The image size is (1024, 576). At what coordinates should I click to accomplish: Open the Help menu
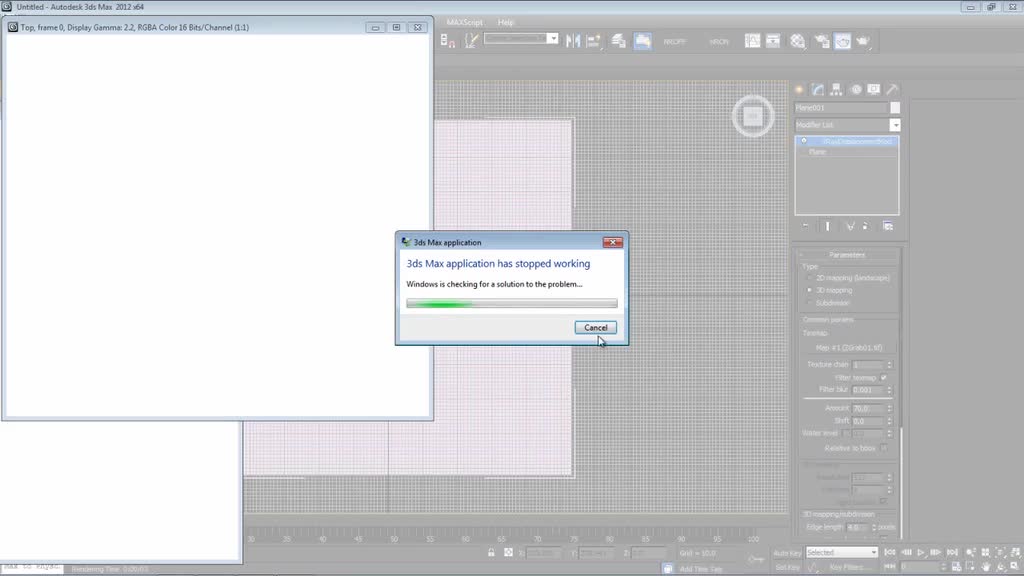pos(505,22)
